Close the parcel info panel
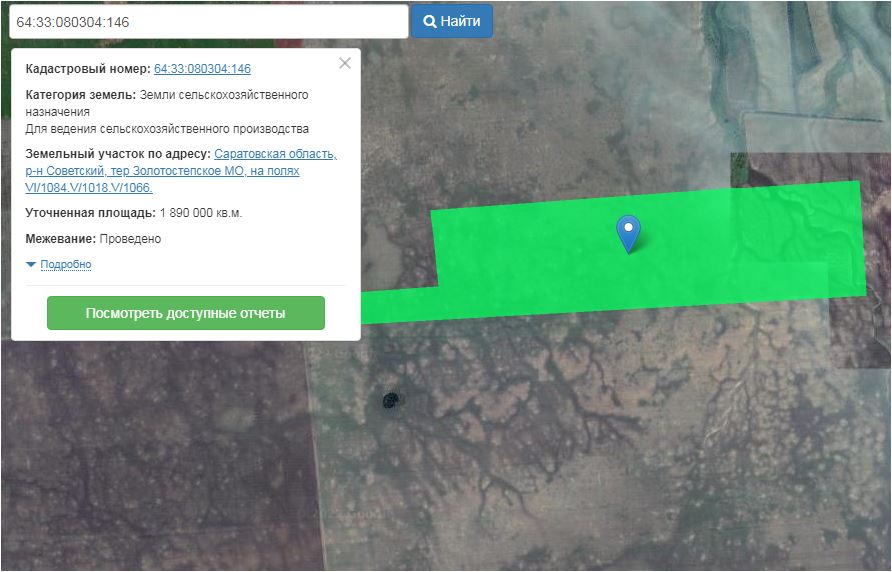Viewport: 892px width, 572px height. pyautogui.click(x=345, y=63)
